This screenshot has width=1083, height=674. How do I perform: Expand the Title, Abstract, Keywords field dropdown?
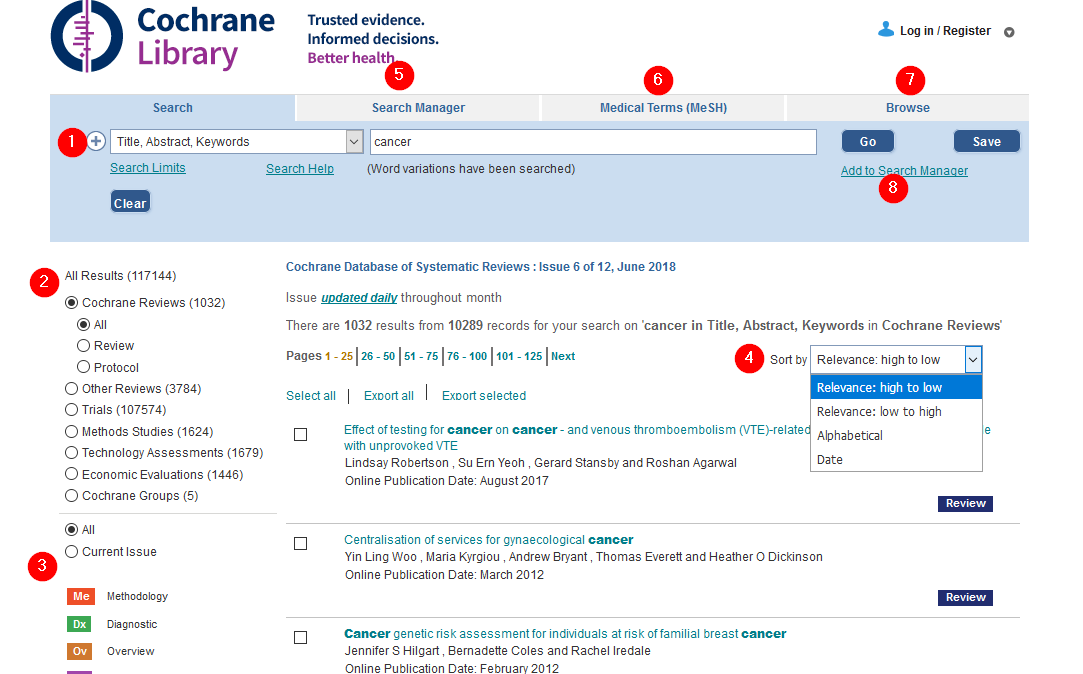coord(354,142)
